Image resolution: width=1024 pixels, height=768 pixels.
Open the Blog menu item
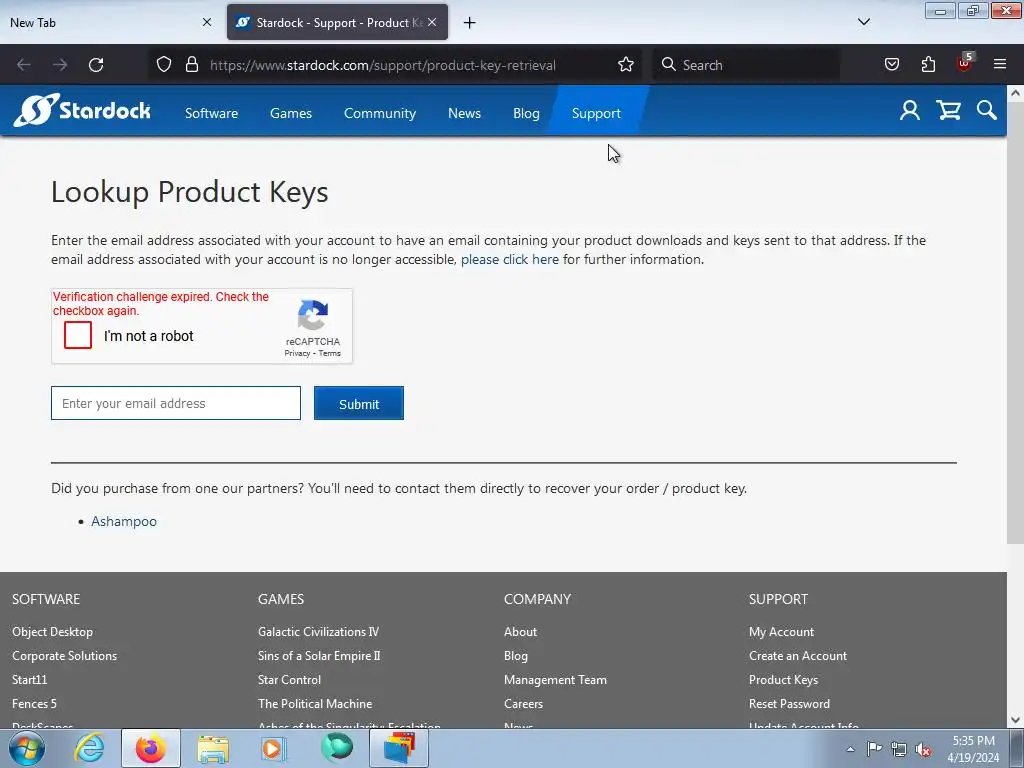coord(526,113)
